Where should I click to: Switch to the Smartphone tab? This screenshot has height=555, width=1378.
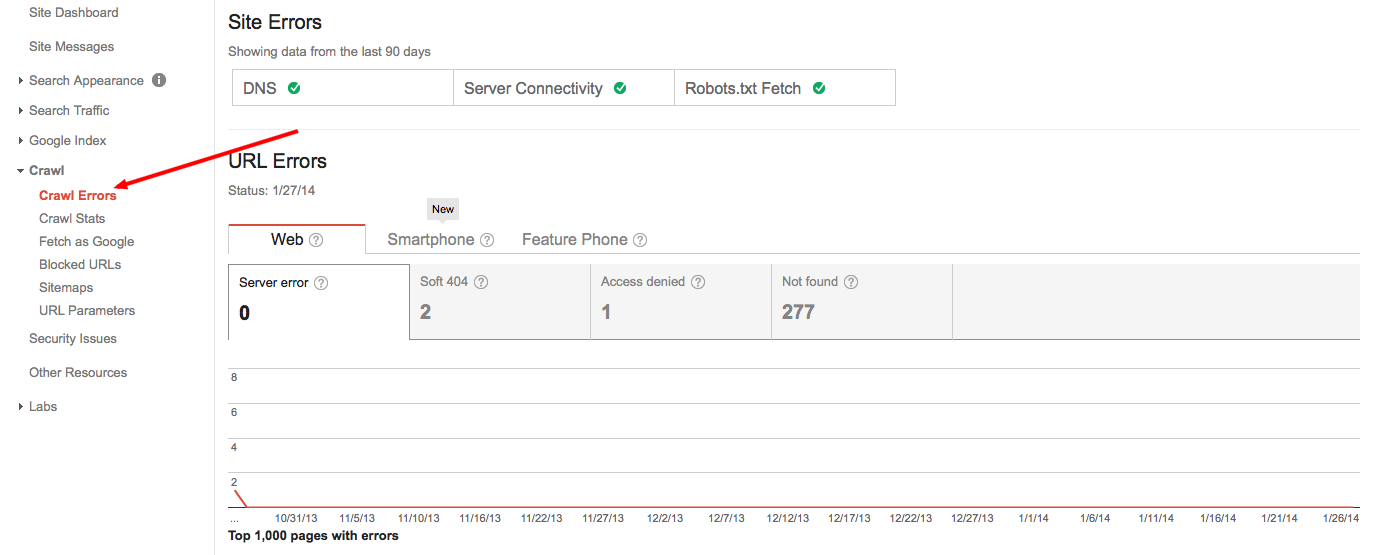pyautogui.click(x=430, y=240)
